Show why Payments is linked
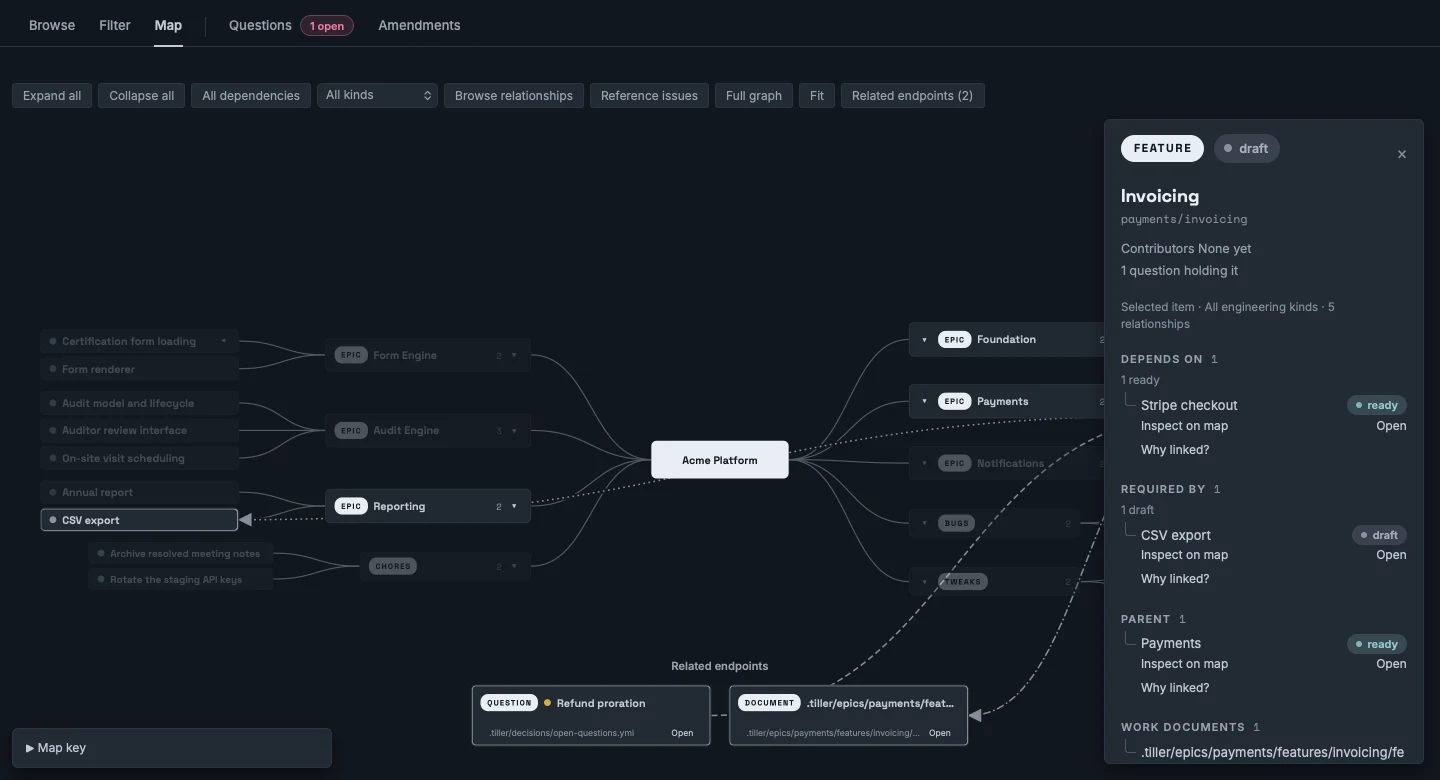The width and height of the screenshot is (1440, 780). (1175, 688)
